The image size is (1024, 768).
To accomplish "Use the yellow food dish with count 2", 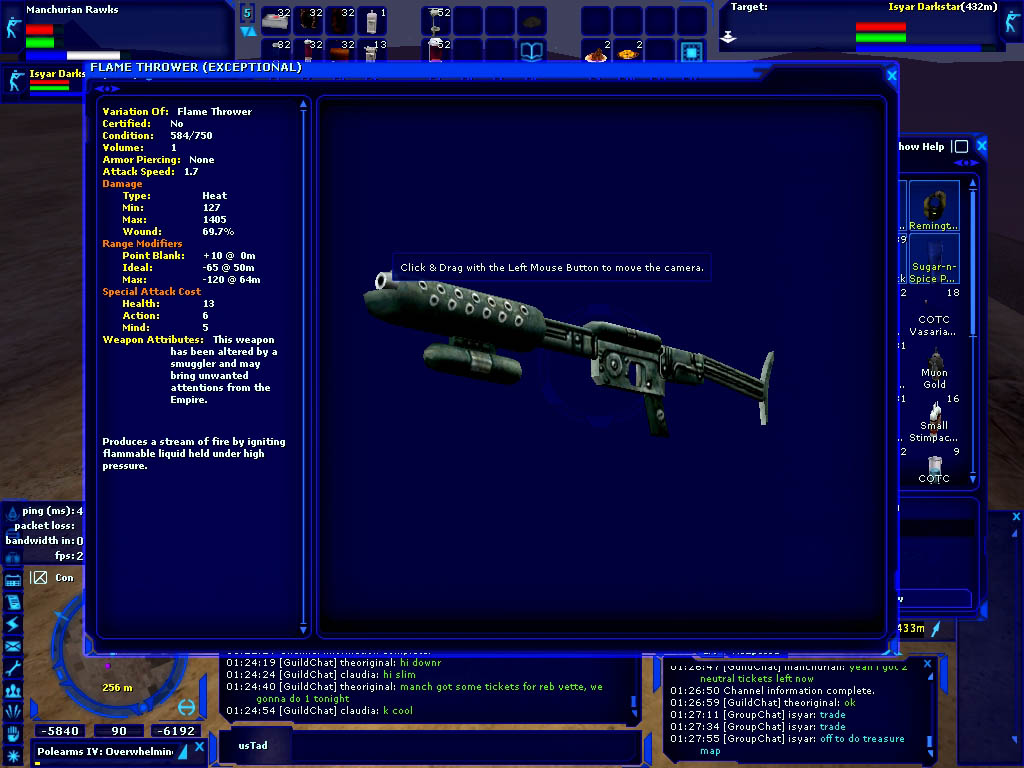I will (x=628, y=51).
